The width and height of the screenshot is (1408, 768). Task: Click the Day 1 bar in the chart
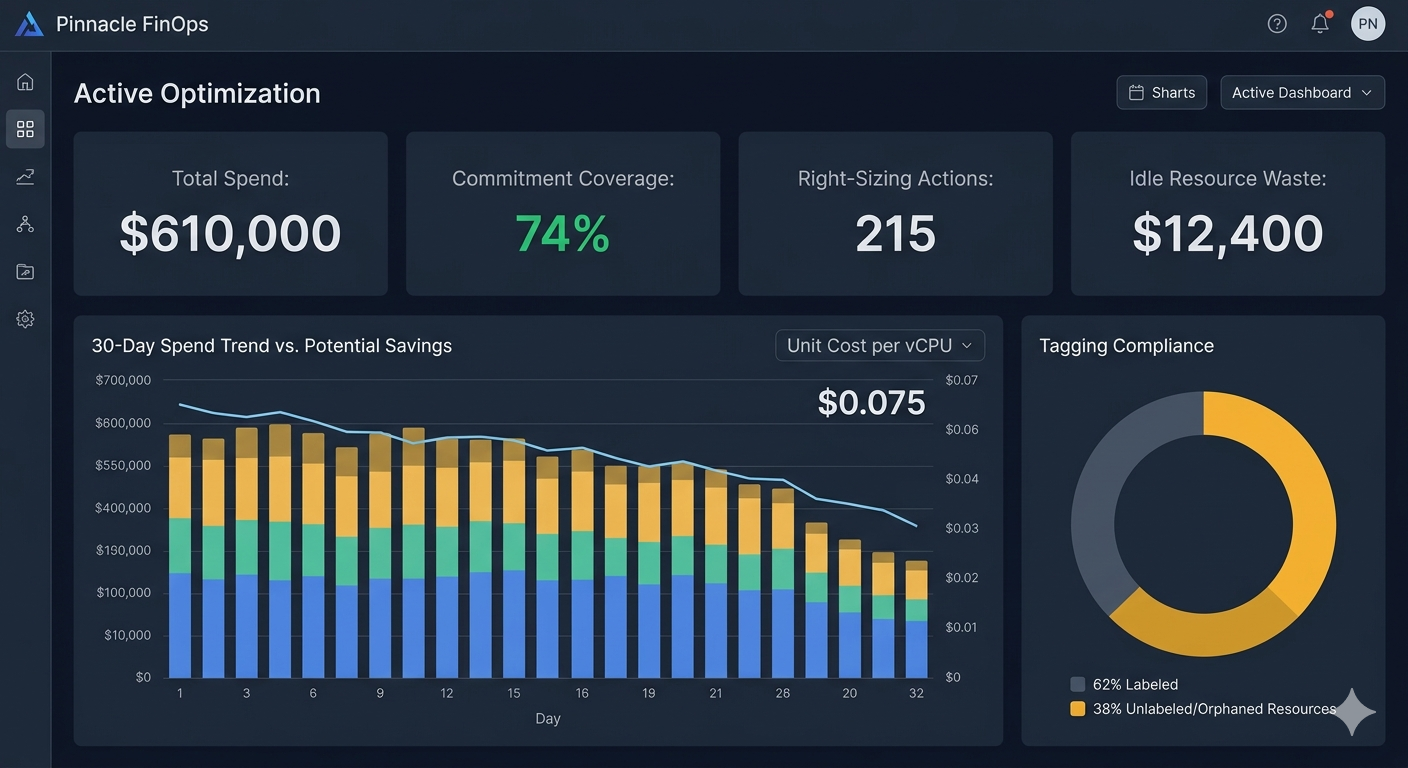[x=180, y=556]
